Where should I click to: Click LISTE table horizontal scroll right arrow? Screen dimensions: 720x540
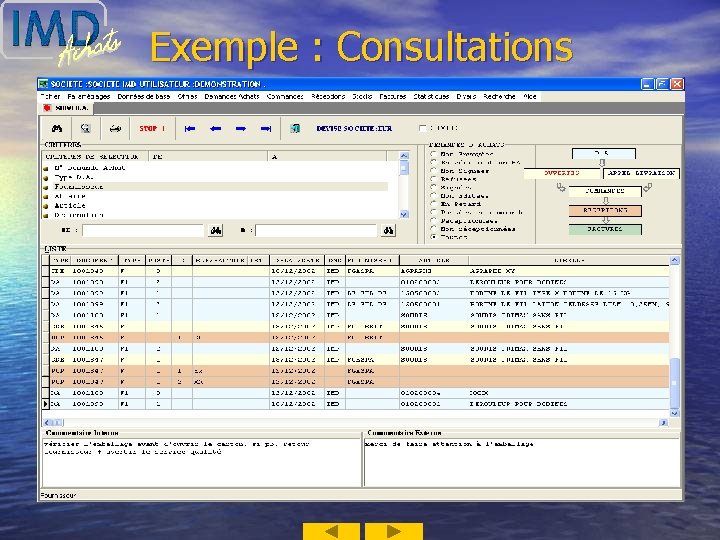[664, 422]
